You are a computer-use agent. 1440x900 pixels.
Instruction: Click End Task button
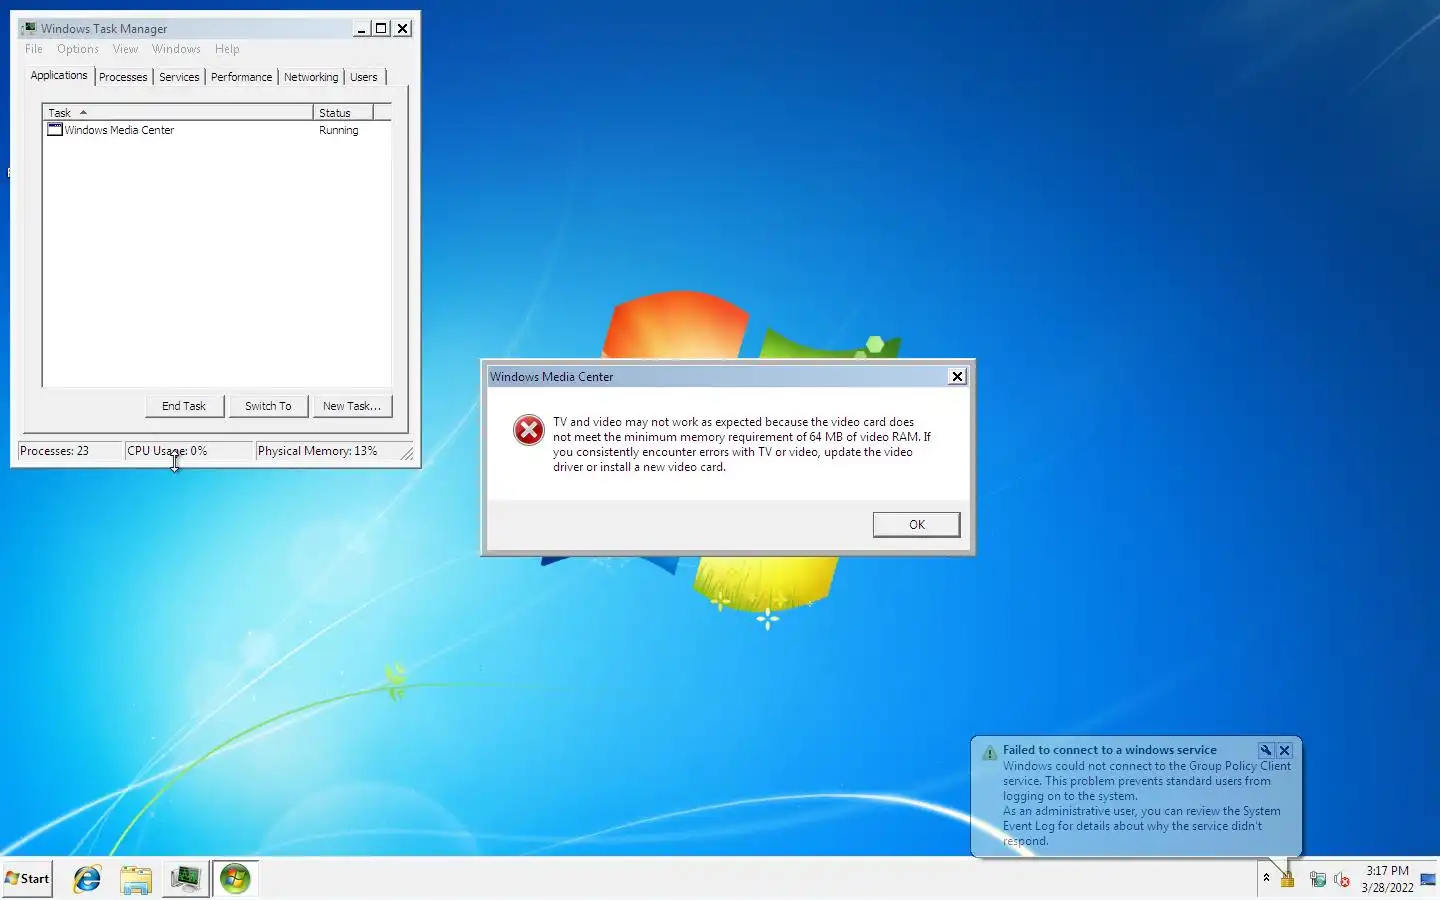coord(184,406)
